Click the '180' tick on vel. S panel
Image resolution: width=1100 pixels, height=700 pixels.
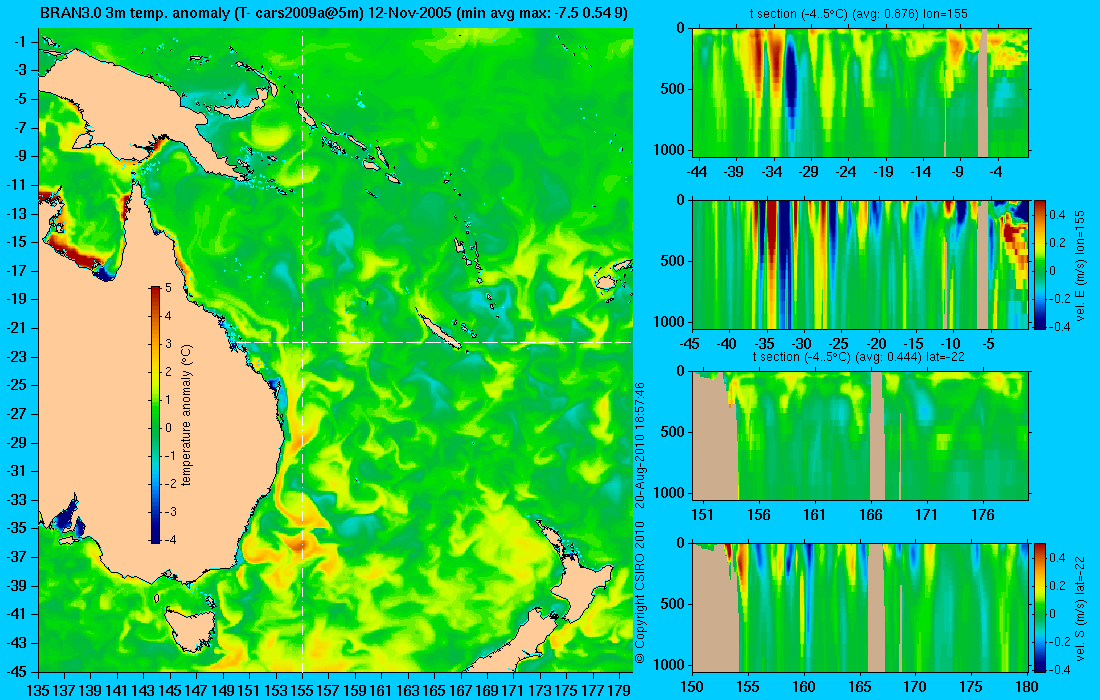click(x=1027, y=687)
